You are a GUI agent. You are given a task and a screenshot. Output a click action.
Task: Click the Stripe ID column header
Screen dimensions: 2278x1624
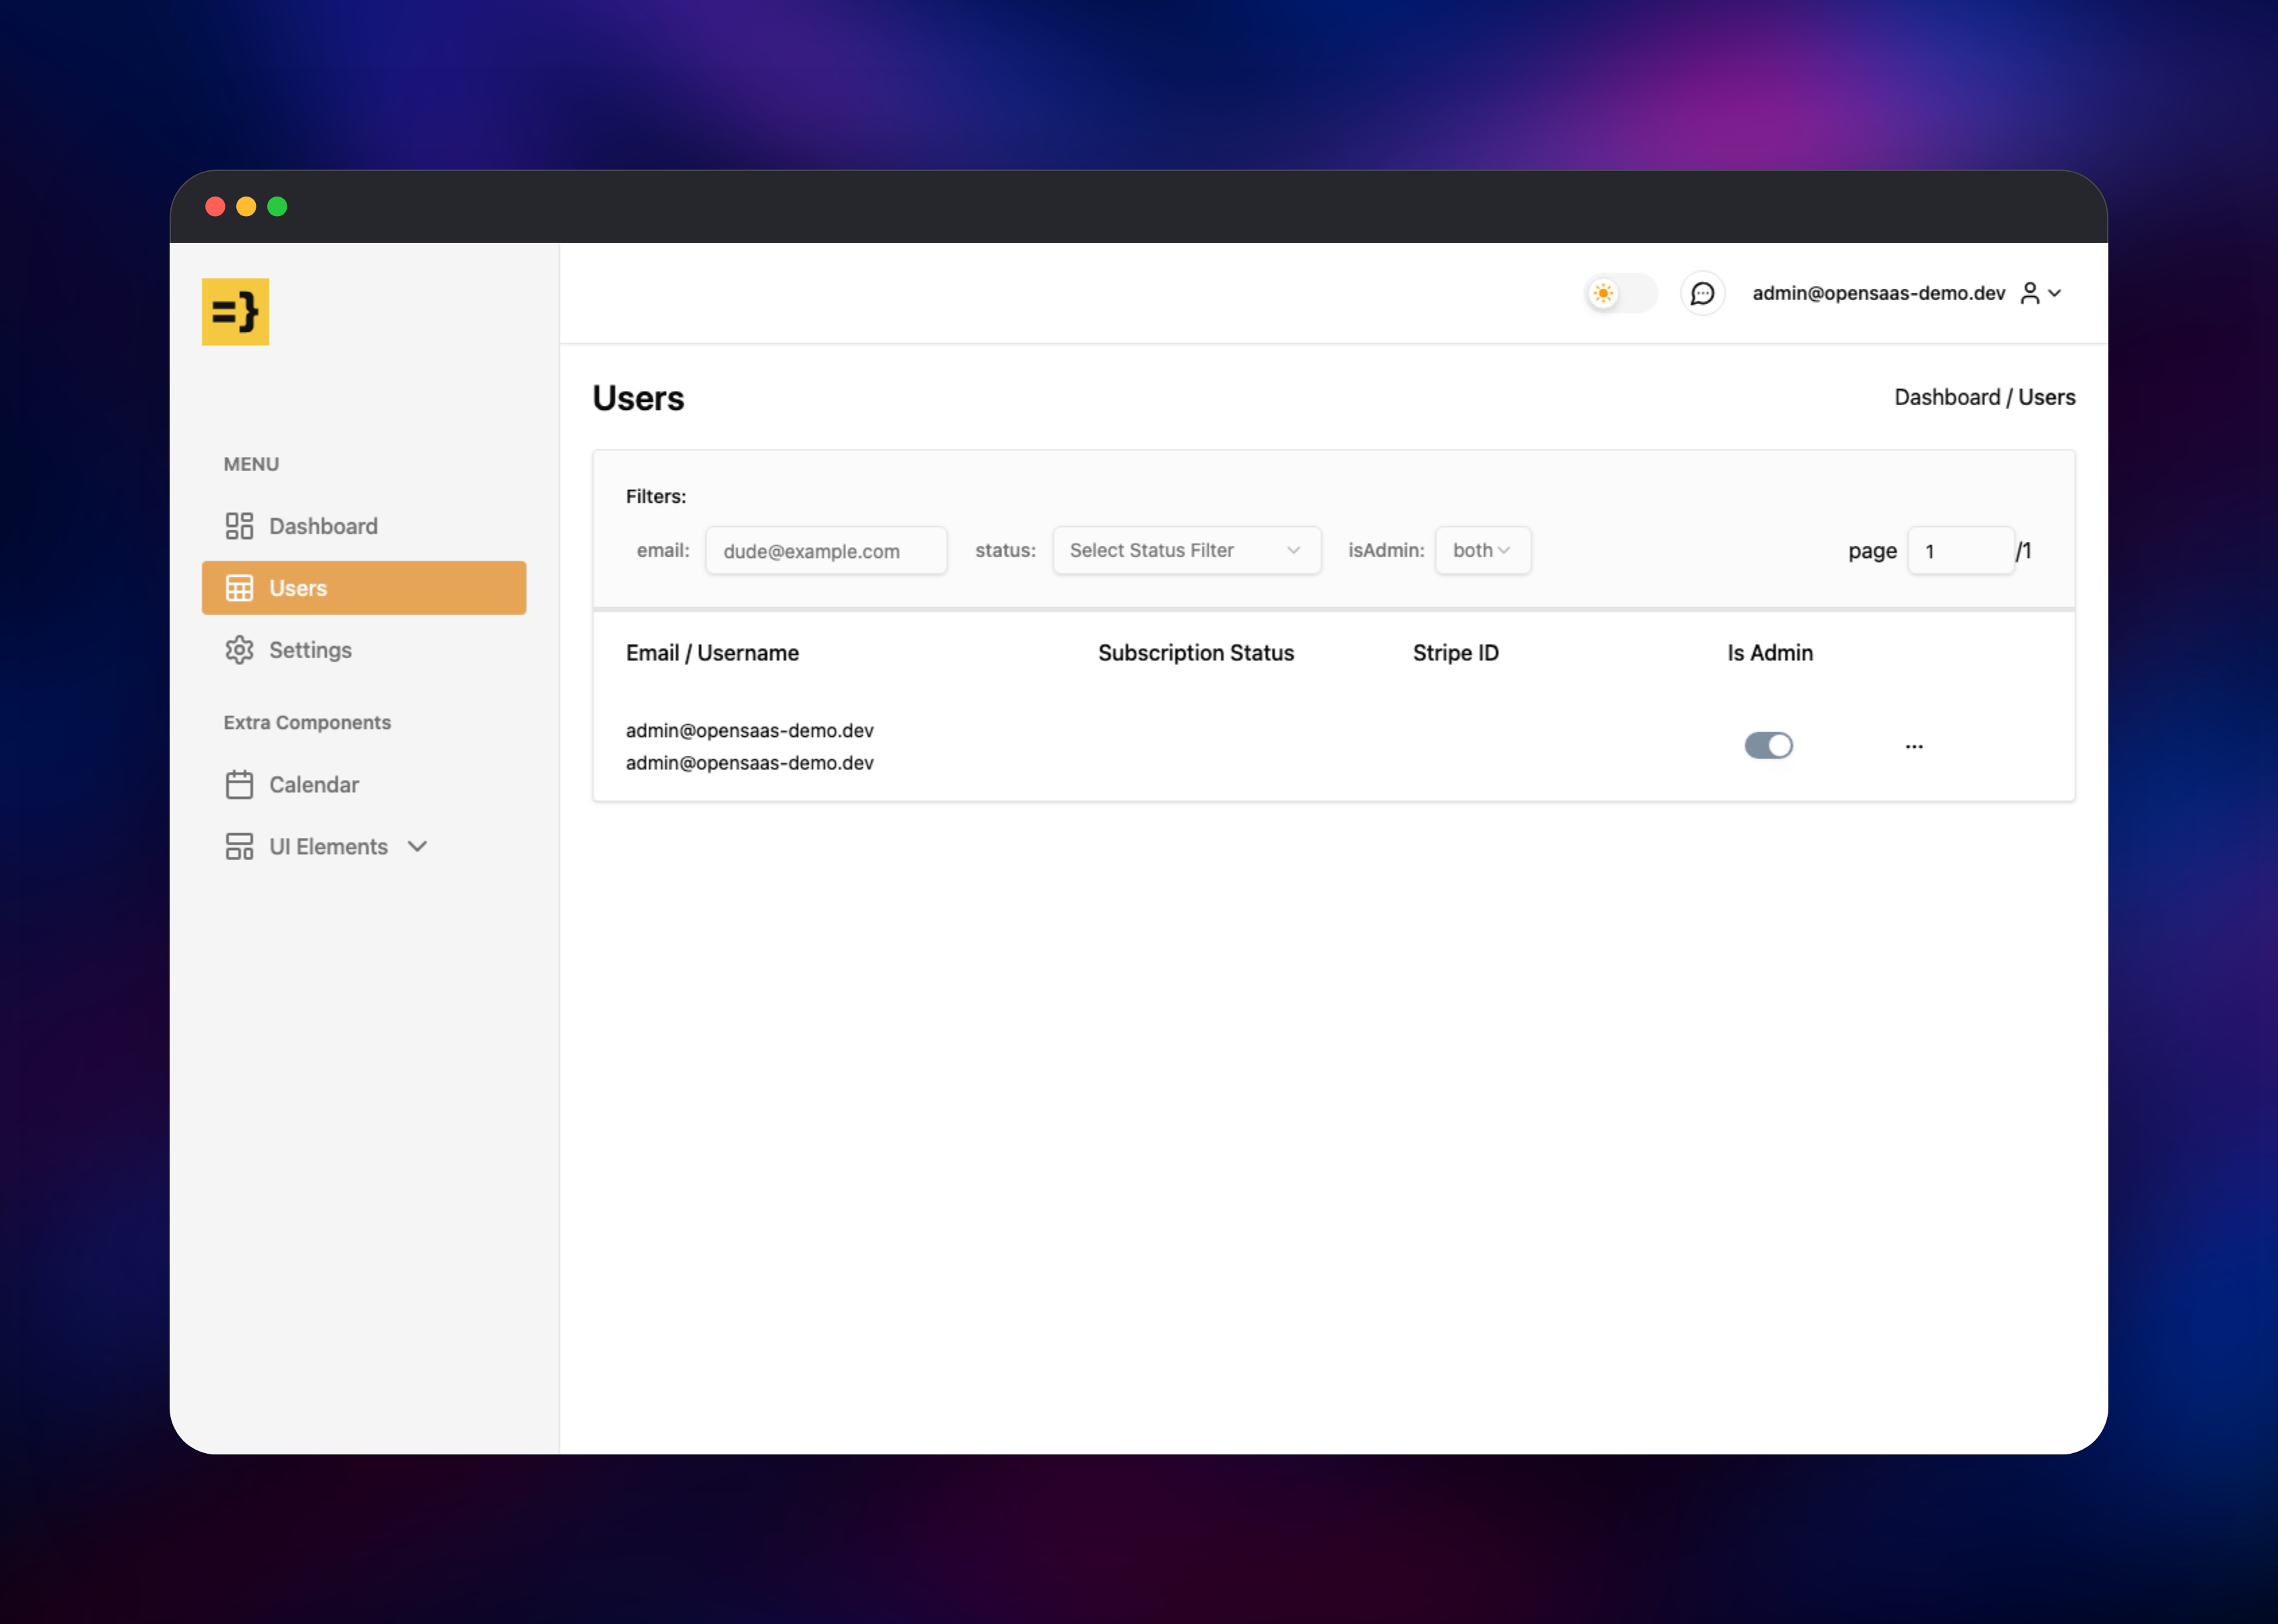tap(1455, 653)
